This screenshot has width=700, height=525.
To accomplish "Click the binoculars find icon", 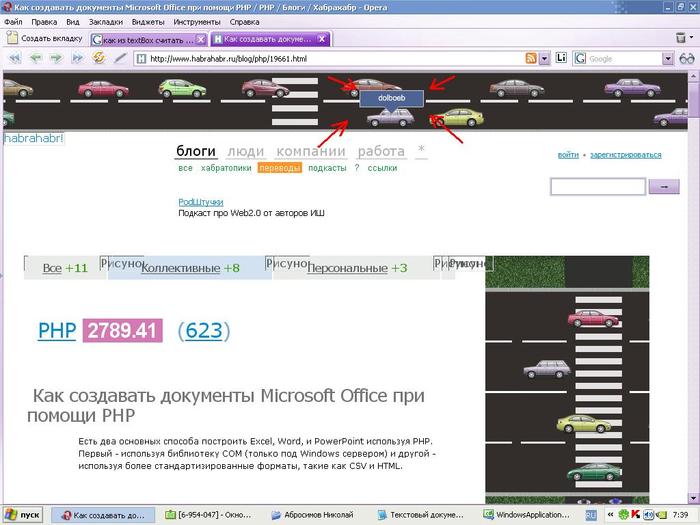I will (687, 58).
